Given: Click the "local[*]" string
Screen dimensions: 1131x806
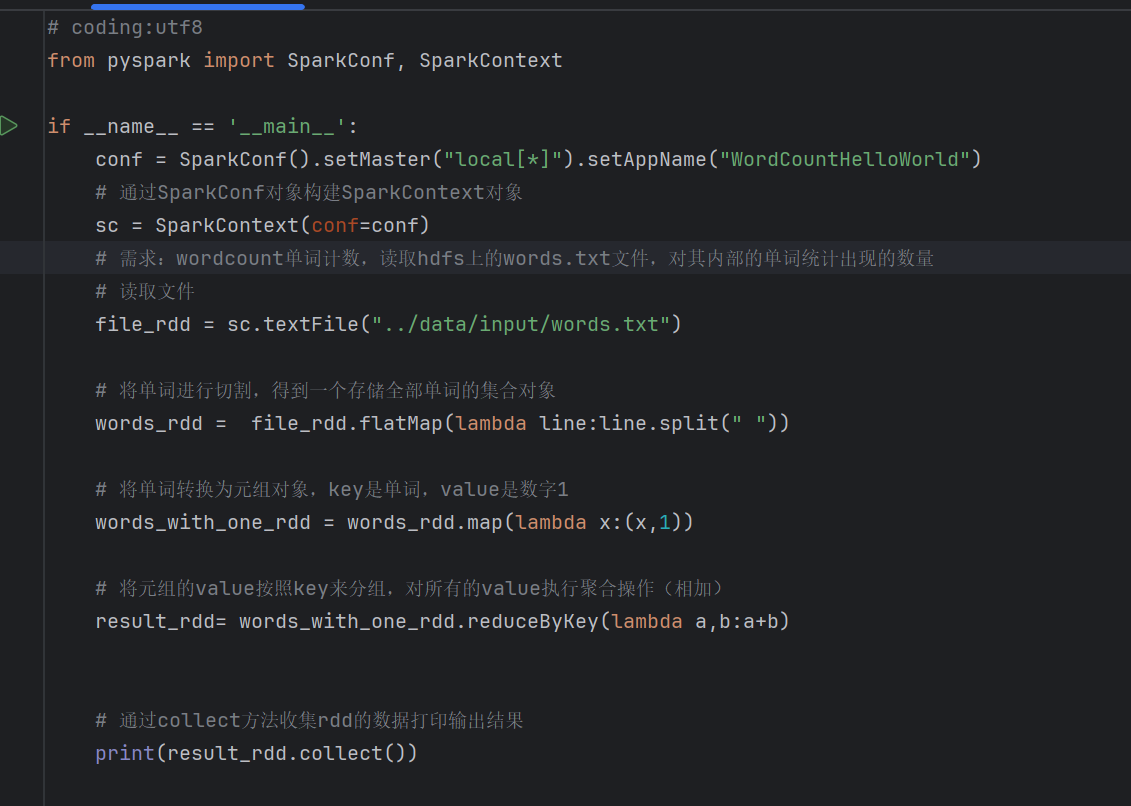Looking at the screenshot, I should tap(503, 159).
